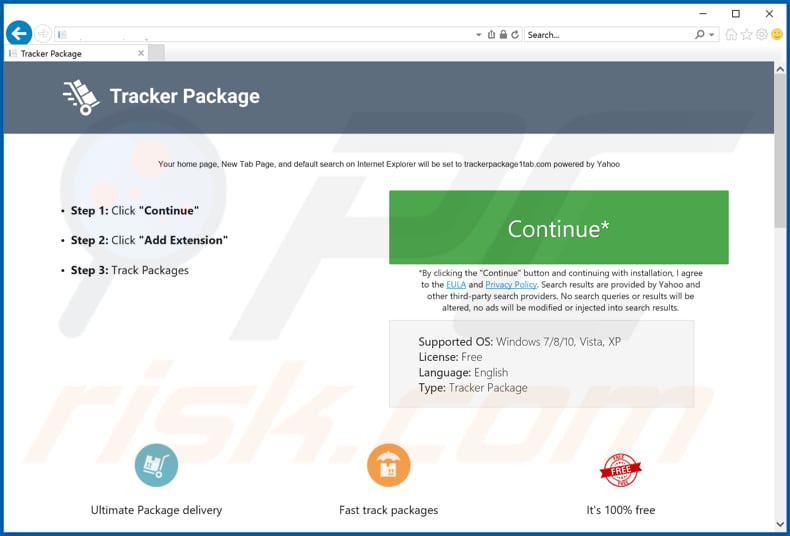Click the Tracker Package header title
The height and width of the screenshot is (536, 790).
tap(185, 96)
